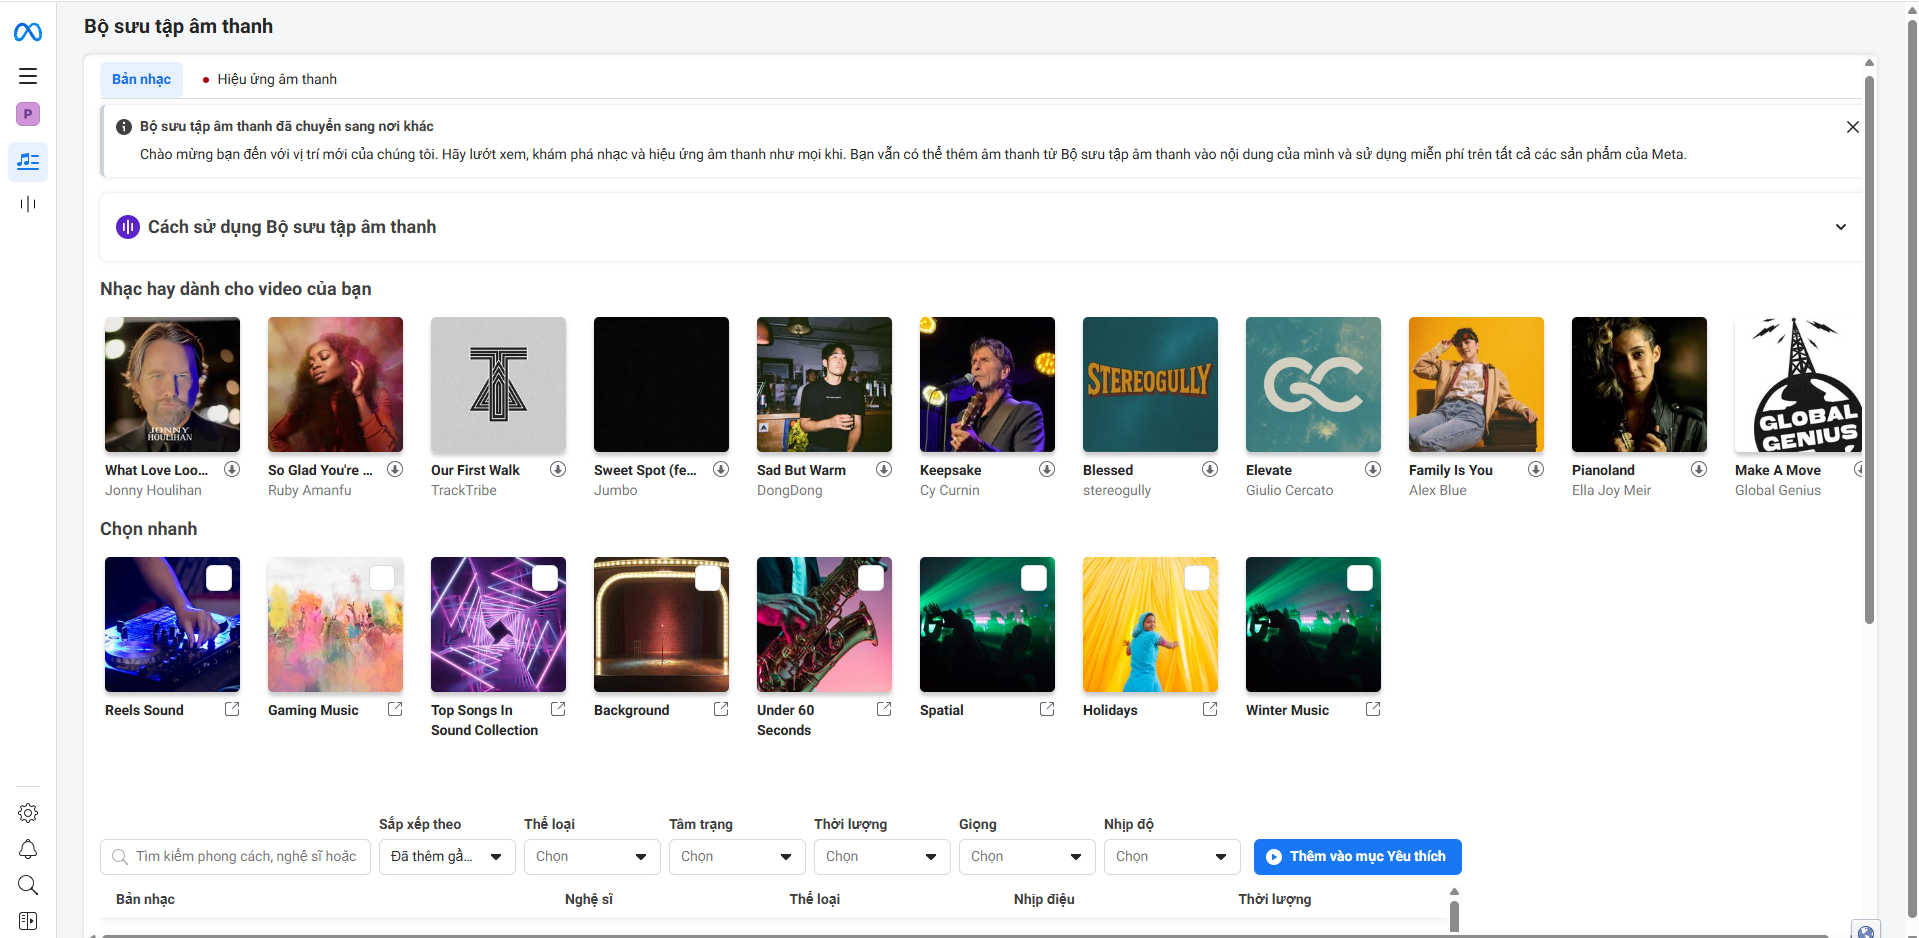This screenshot has height=938, width=1919.
Task: Open Holidays collection external link icon
Action: (x=1210, y=709)
